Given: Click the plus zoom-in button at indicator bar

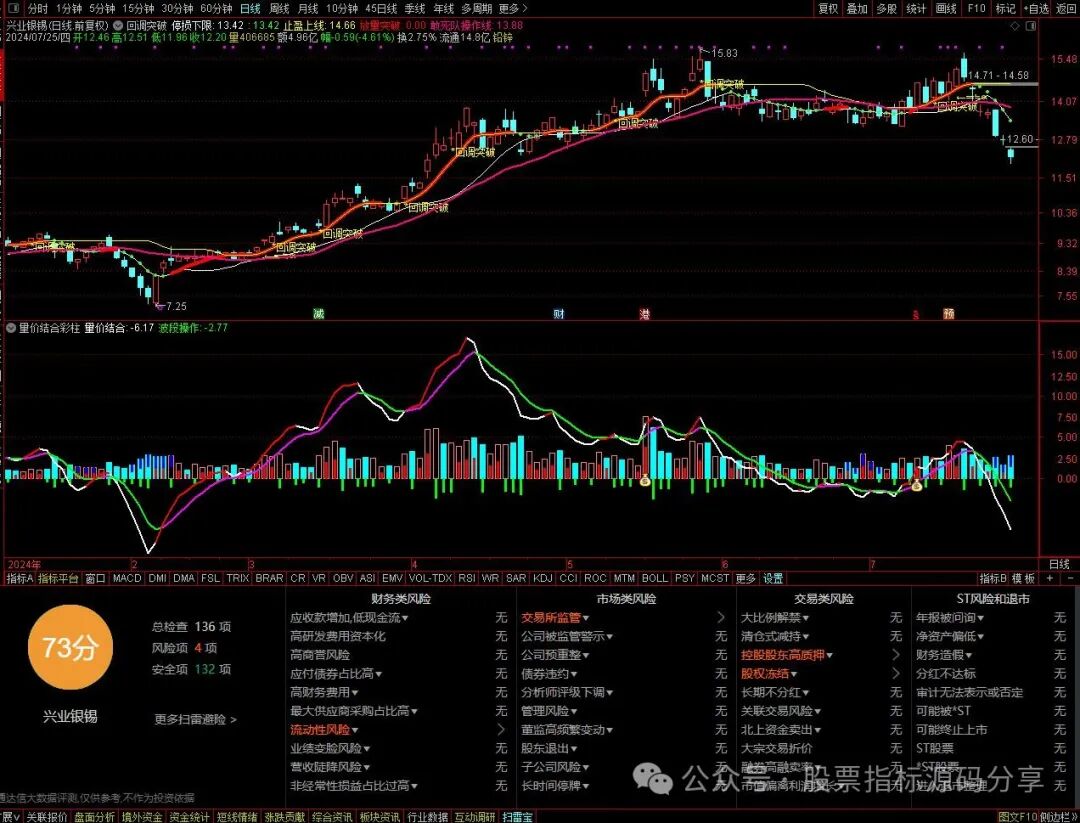Looking at the screenshot, I should (x=1050, y=579).
